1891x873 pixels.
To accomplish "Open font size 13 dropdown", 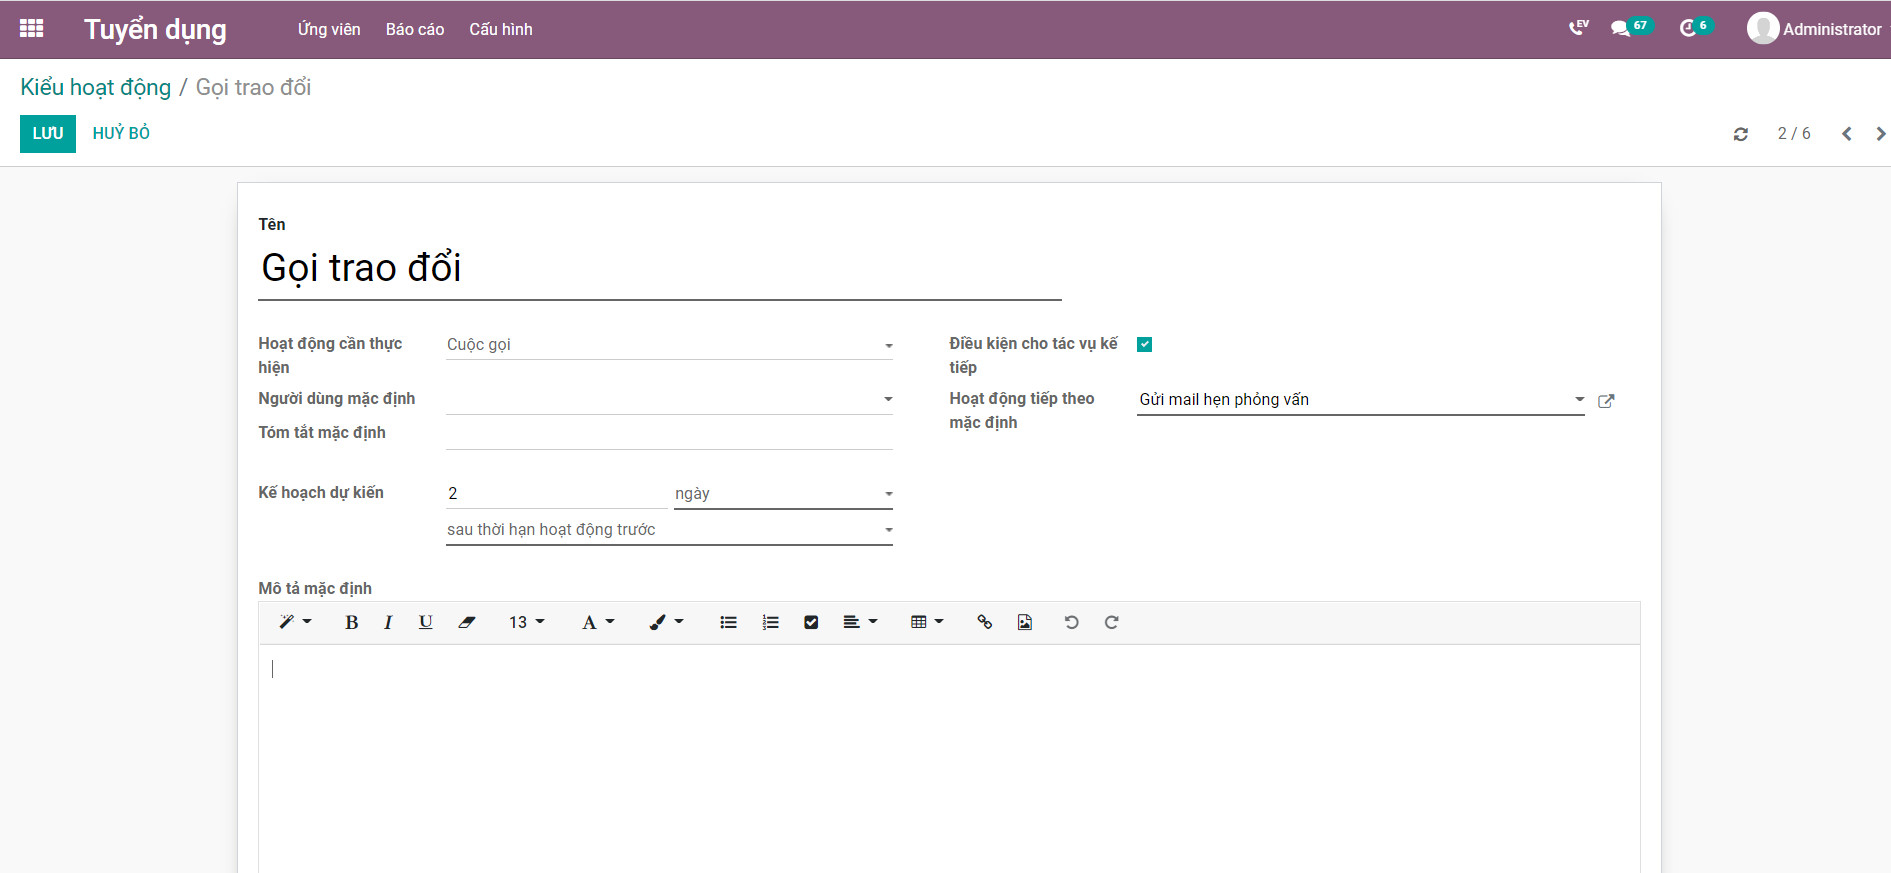I will point(526,622).
